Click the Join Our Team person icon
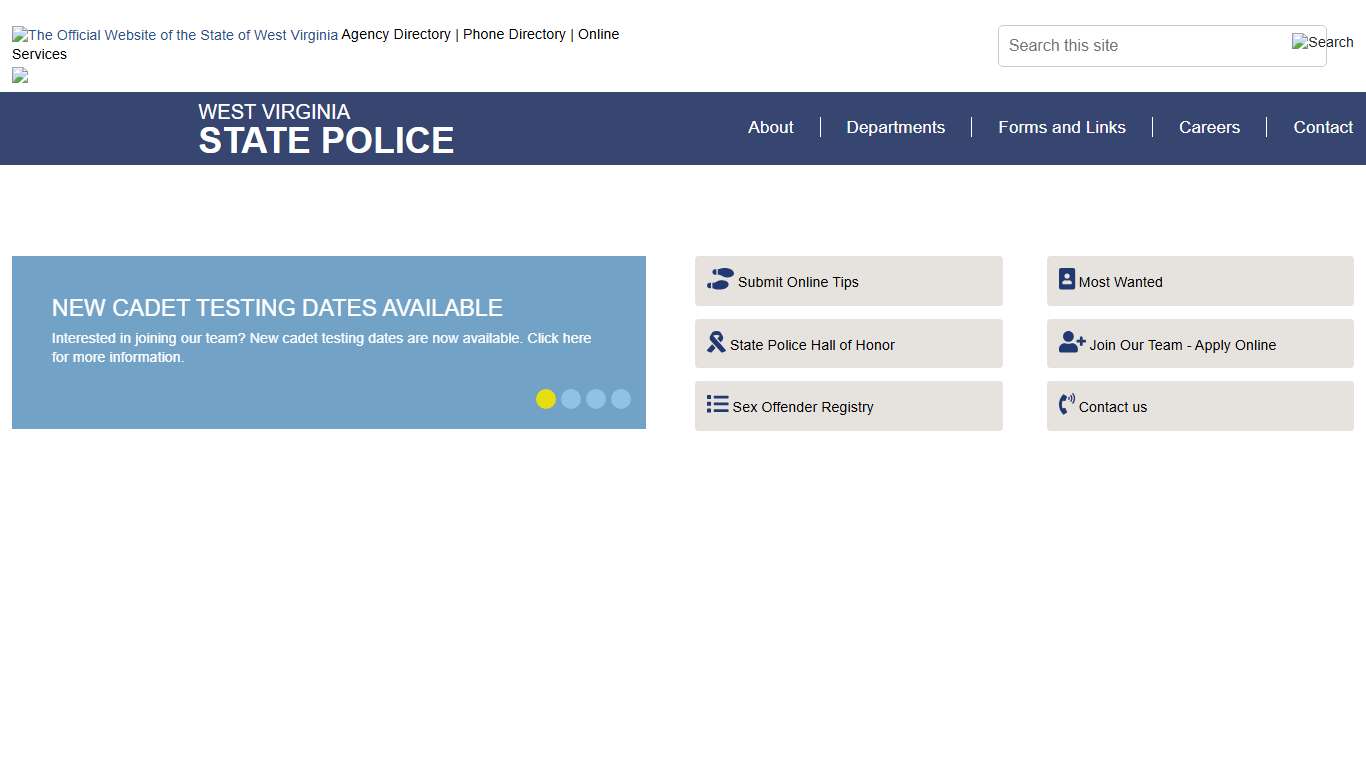Screen dimensions: 1366x768 (x=1071, y=342)
